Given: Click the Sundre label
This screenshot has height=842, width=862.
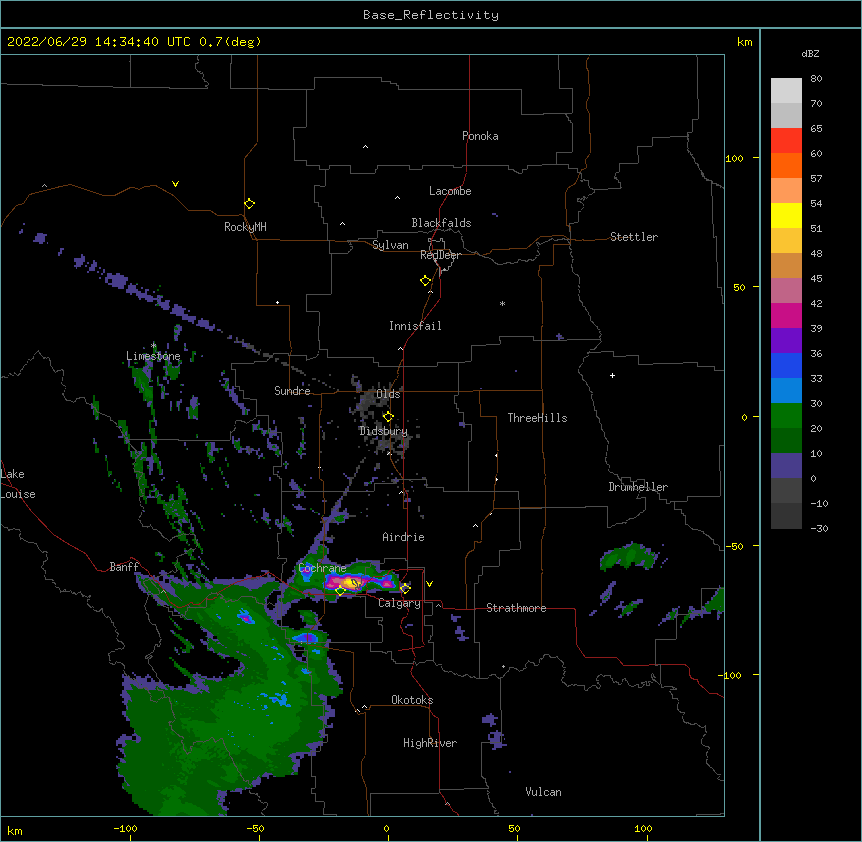Looking at the screenshot, I should [292, 391].
